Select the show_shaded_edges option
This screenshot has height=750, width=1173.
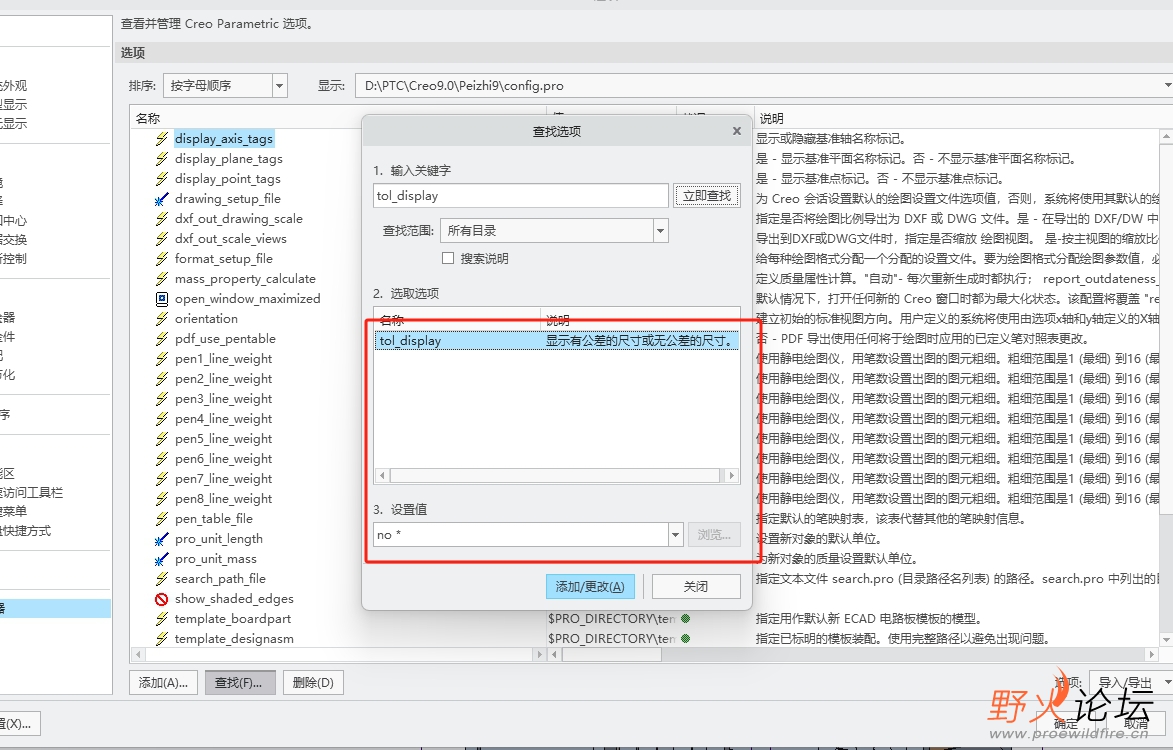[234, 599]
